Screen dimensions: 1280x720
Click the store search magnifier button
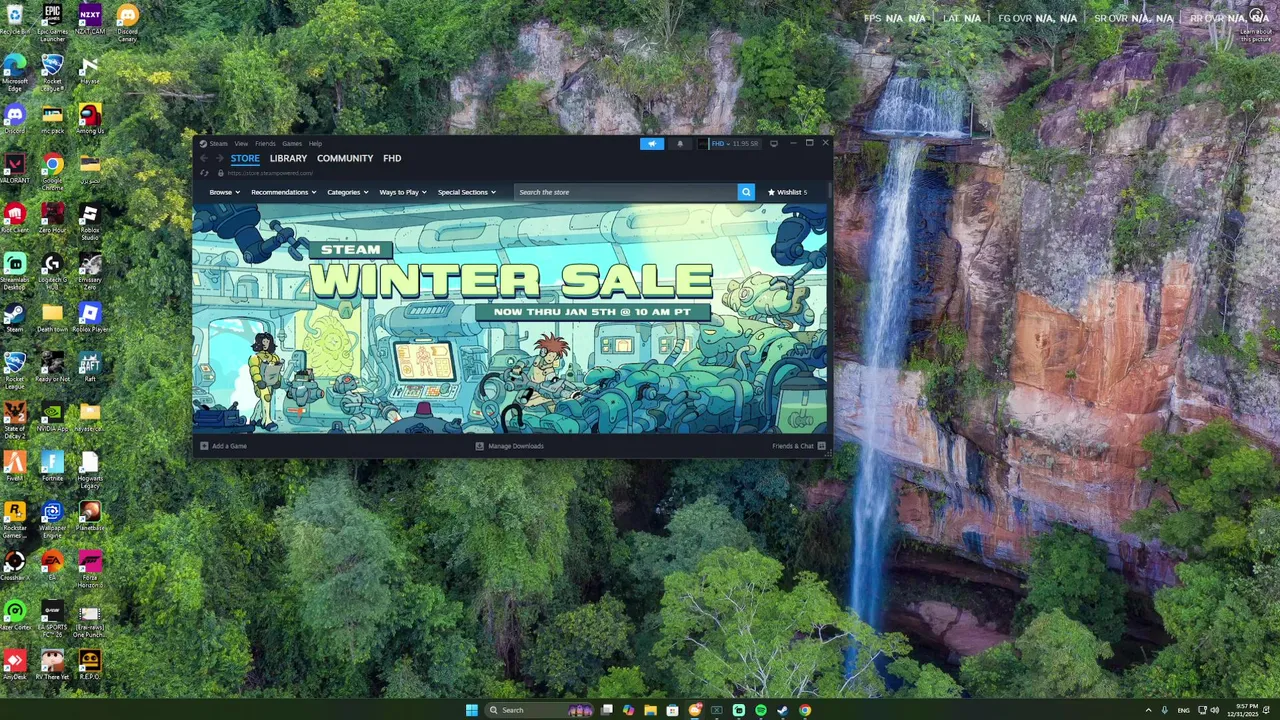(746, 192)
